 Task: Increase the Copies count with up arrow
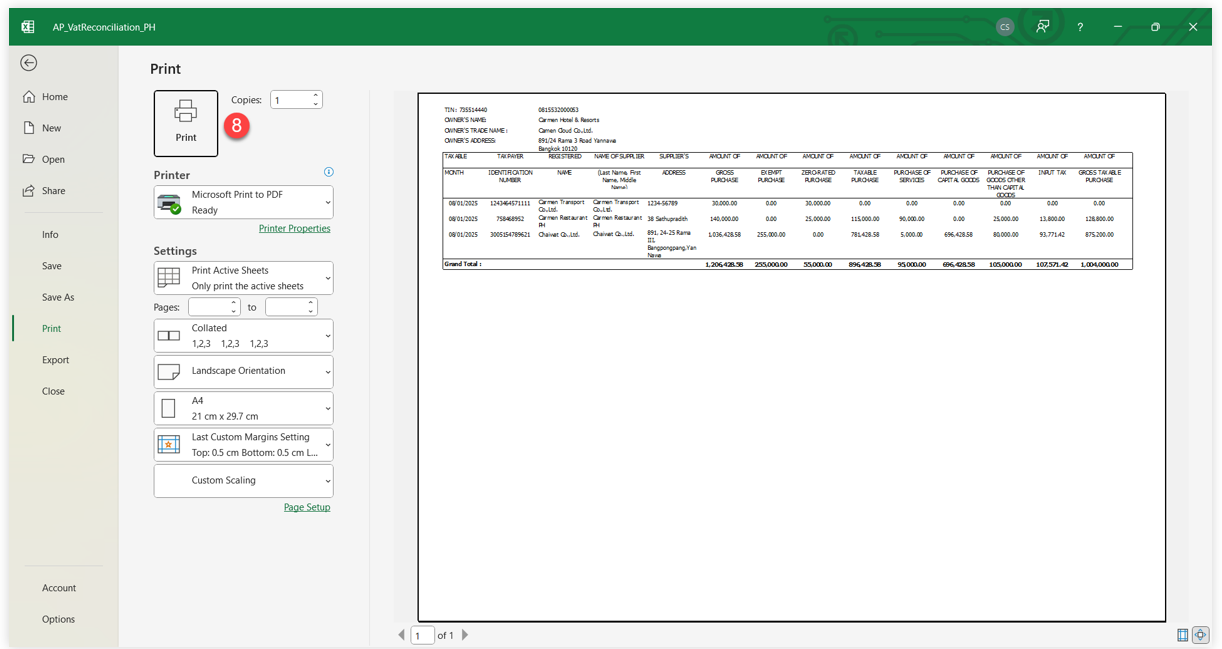click(316, 96)
